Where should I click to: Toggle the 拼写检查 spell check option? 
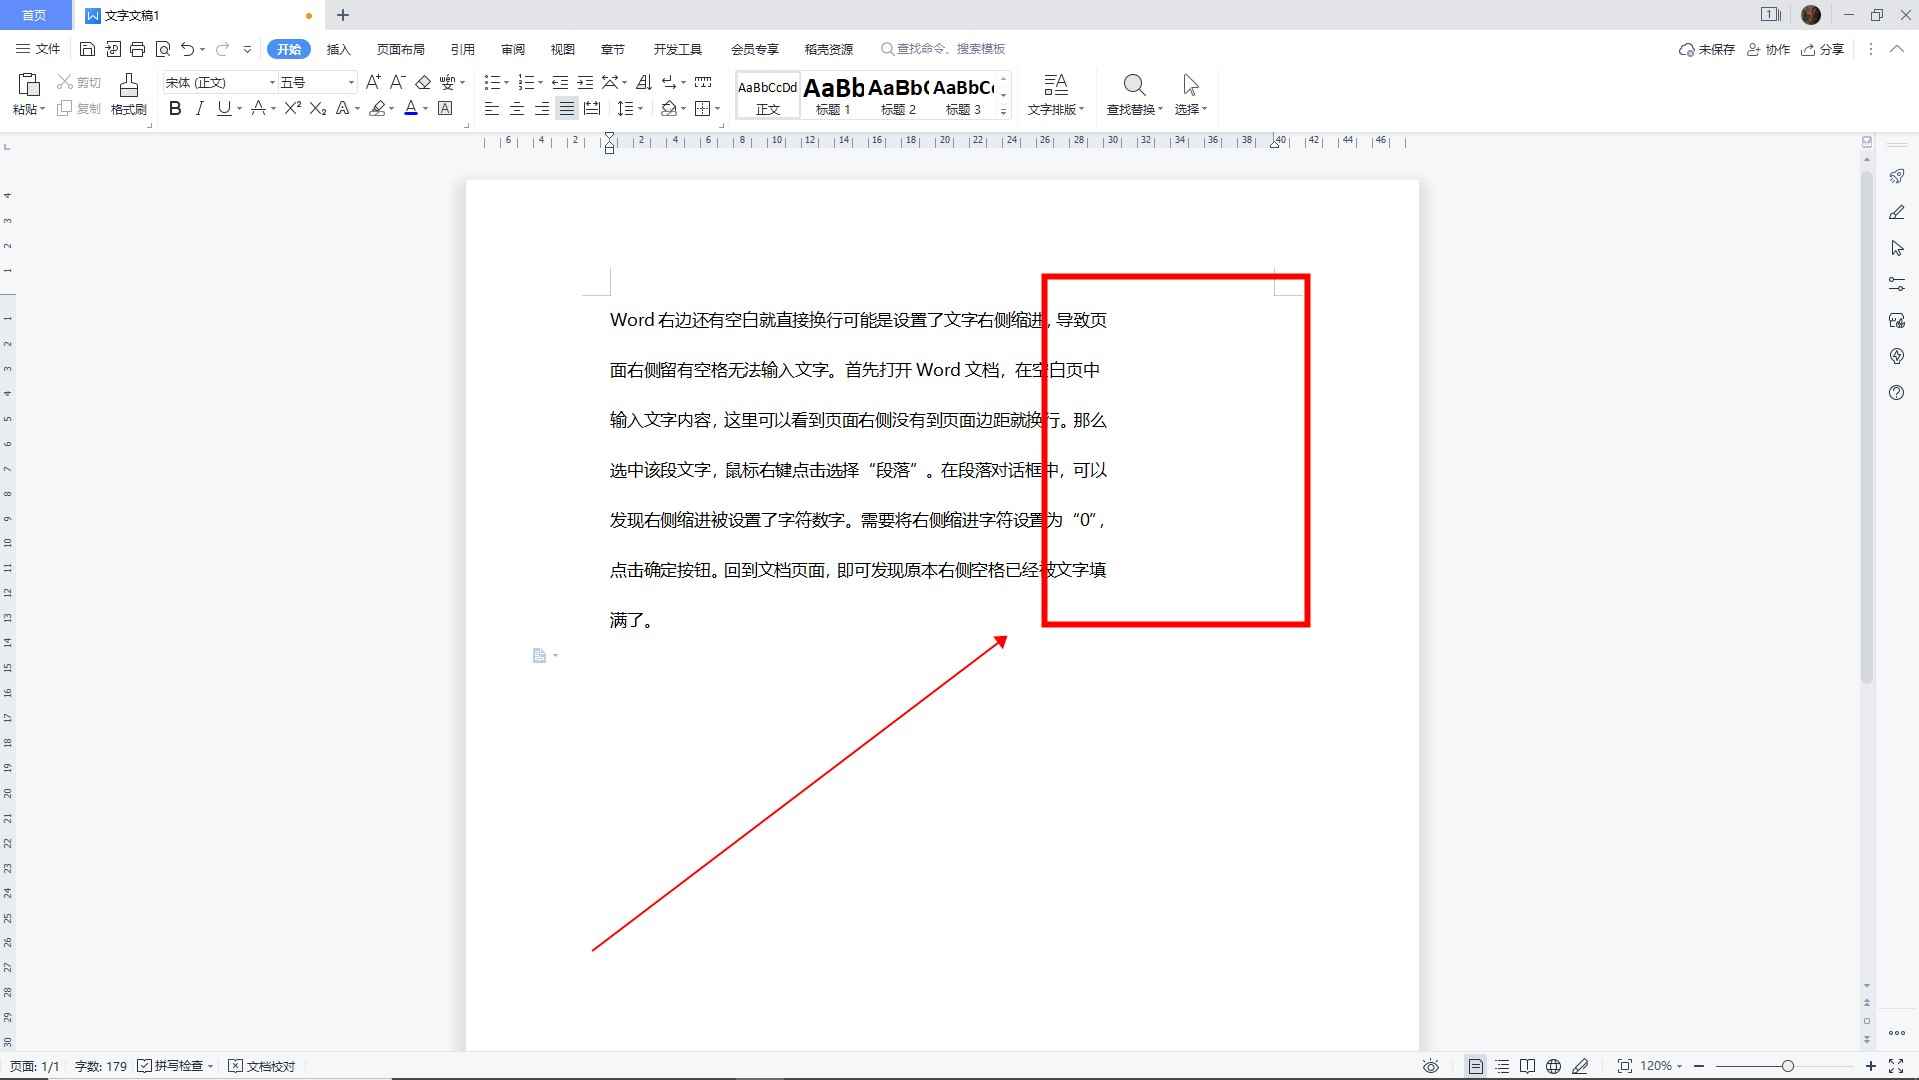[175, 1065]
